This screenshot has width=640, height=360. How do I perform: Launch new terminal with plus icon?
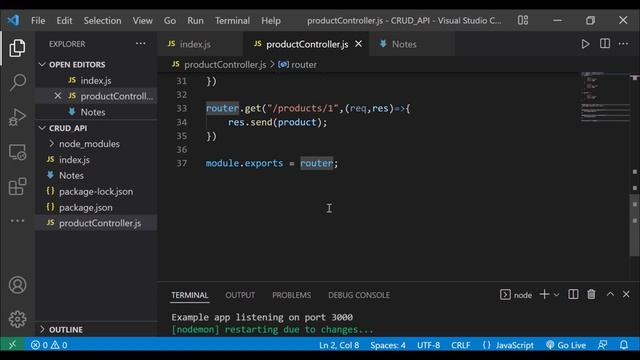(x=544, y=294)
